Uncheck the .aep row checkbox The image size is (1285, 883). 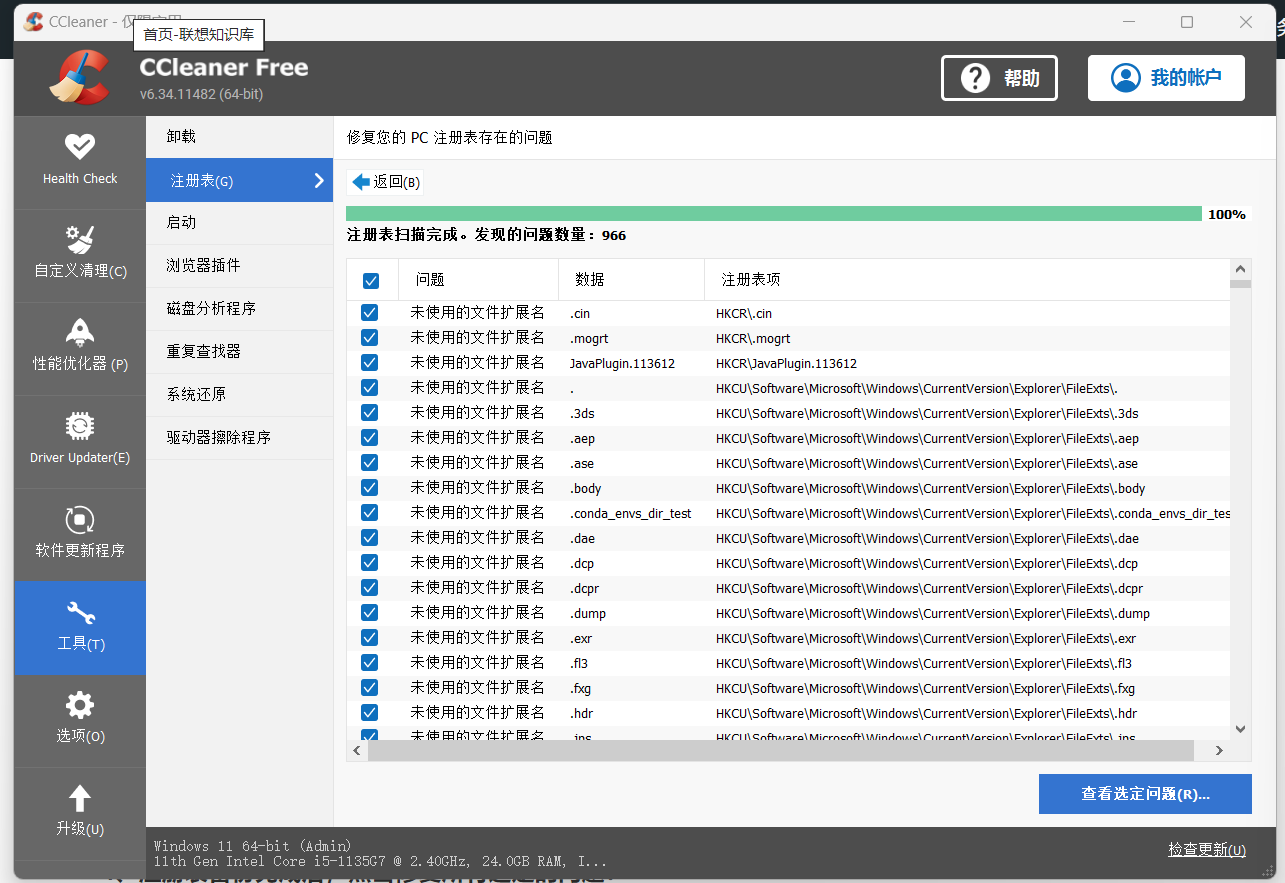tap(369, 438)
